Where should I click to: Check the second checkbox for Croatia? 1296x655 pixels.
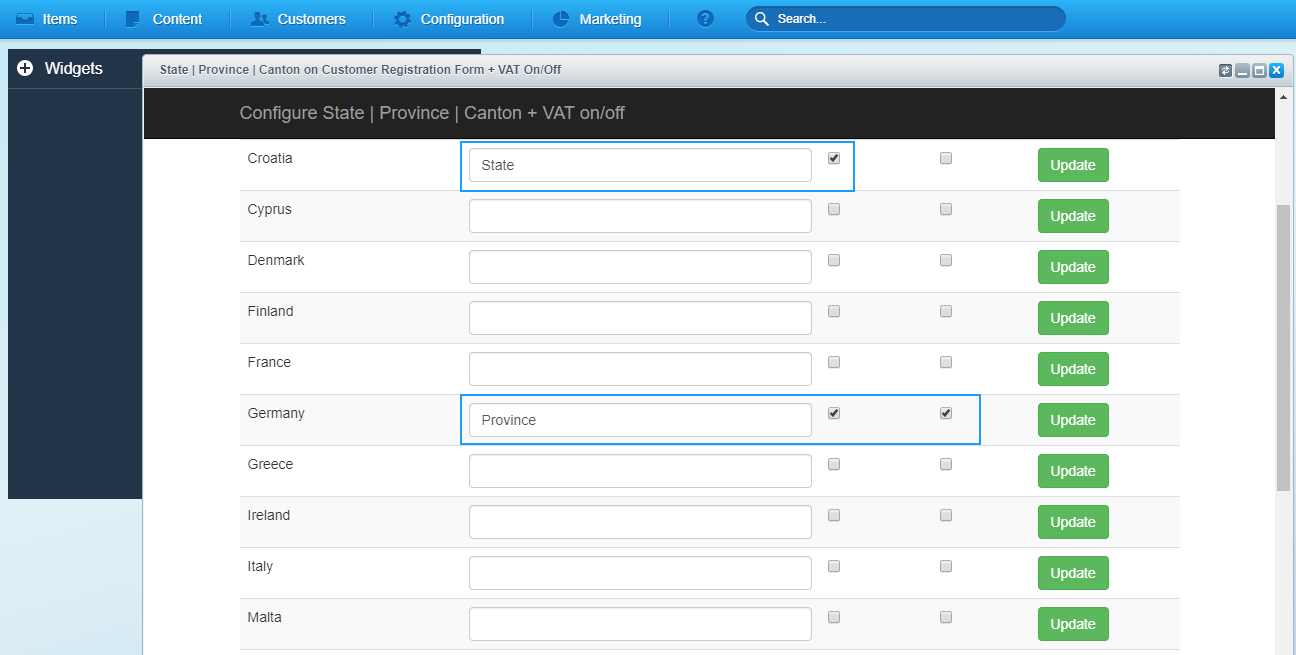coord(946,158)
